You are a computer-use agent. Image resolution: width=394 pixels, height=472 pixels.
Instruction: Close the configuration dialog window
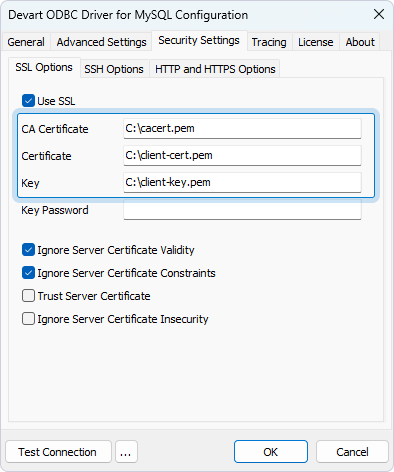click(379, 14)
